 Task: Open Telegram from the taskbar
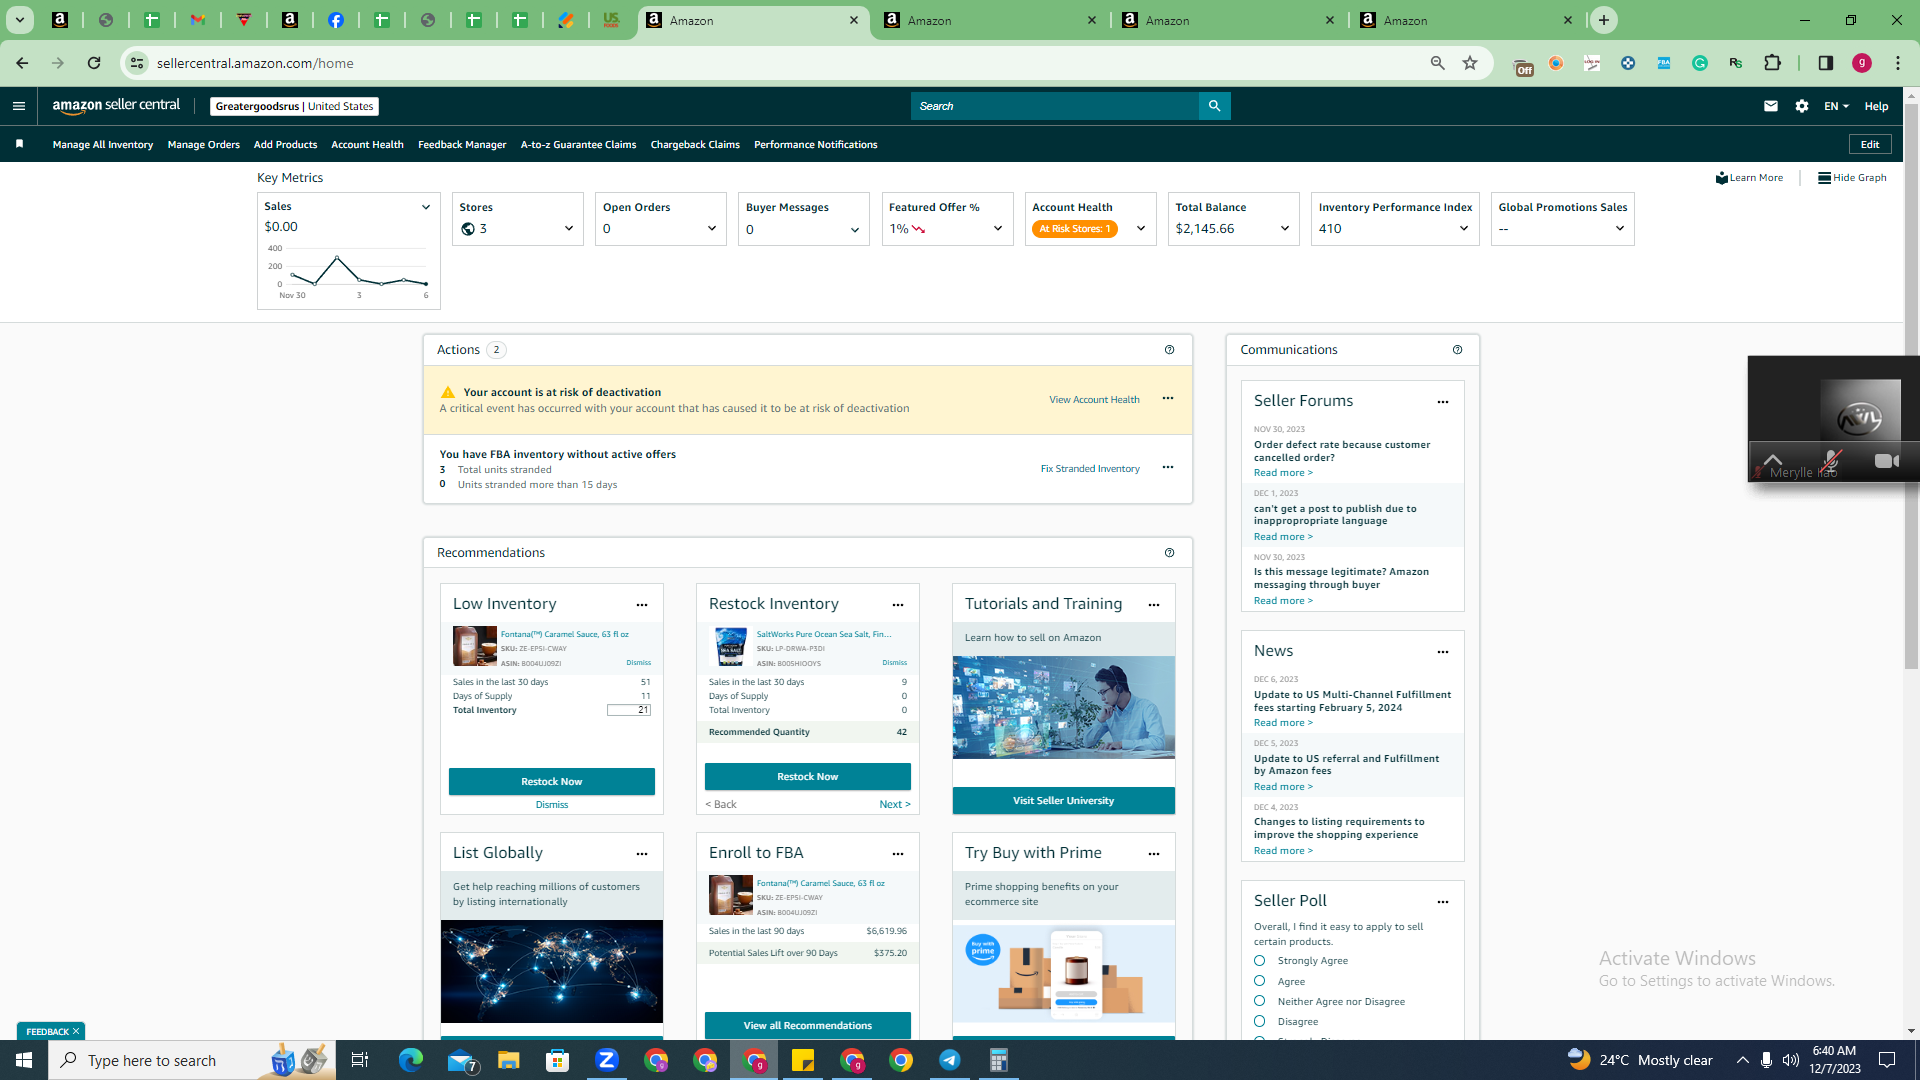[x=950, y=1060]
